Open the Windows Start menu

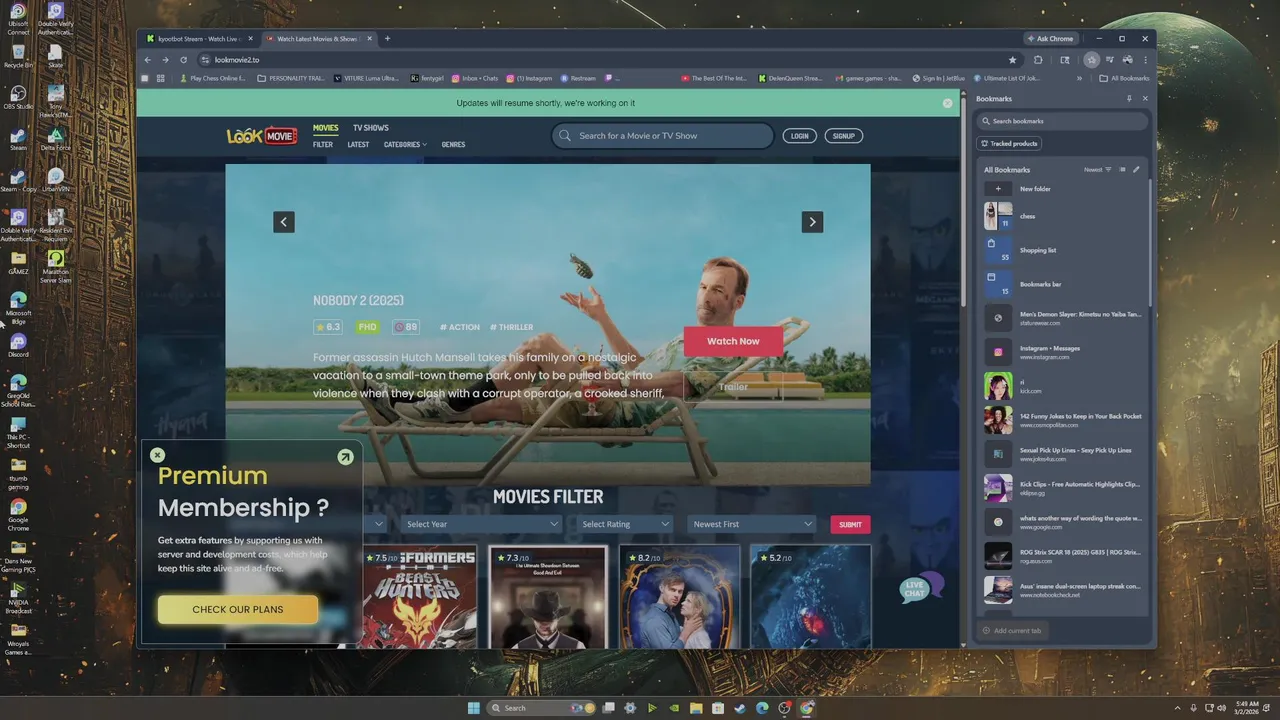pos(474,708)
